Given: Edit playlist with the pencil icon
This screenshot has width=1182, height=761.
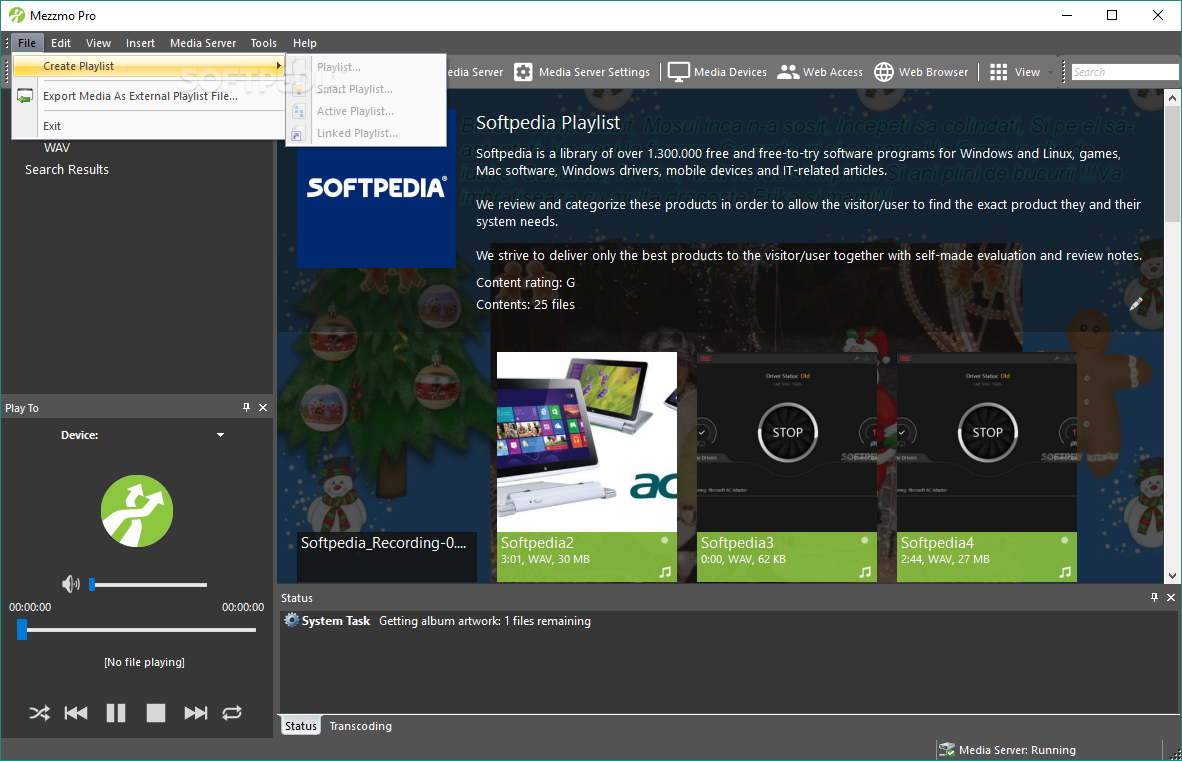Looking at the screenshot, I should tap(1135, 304).
